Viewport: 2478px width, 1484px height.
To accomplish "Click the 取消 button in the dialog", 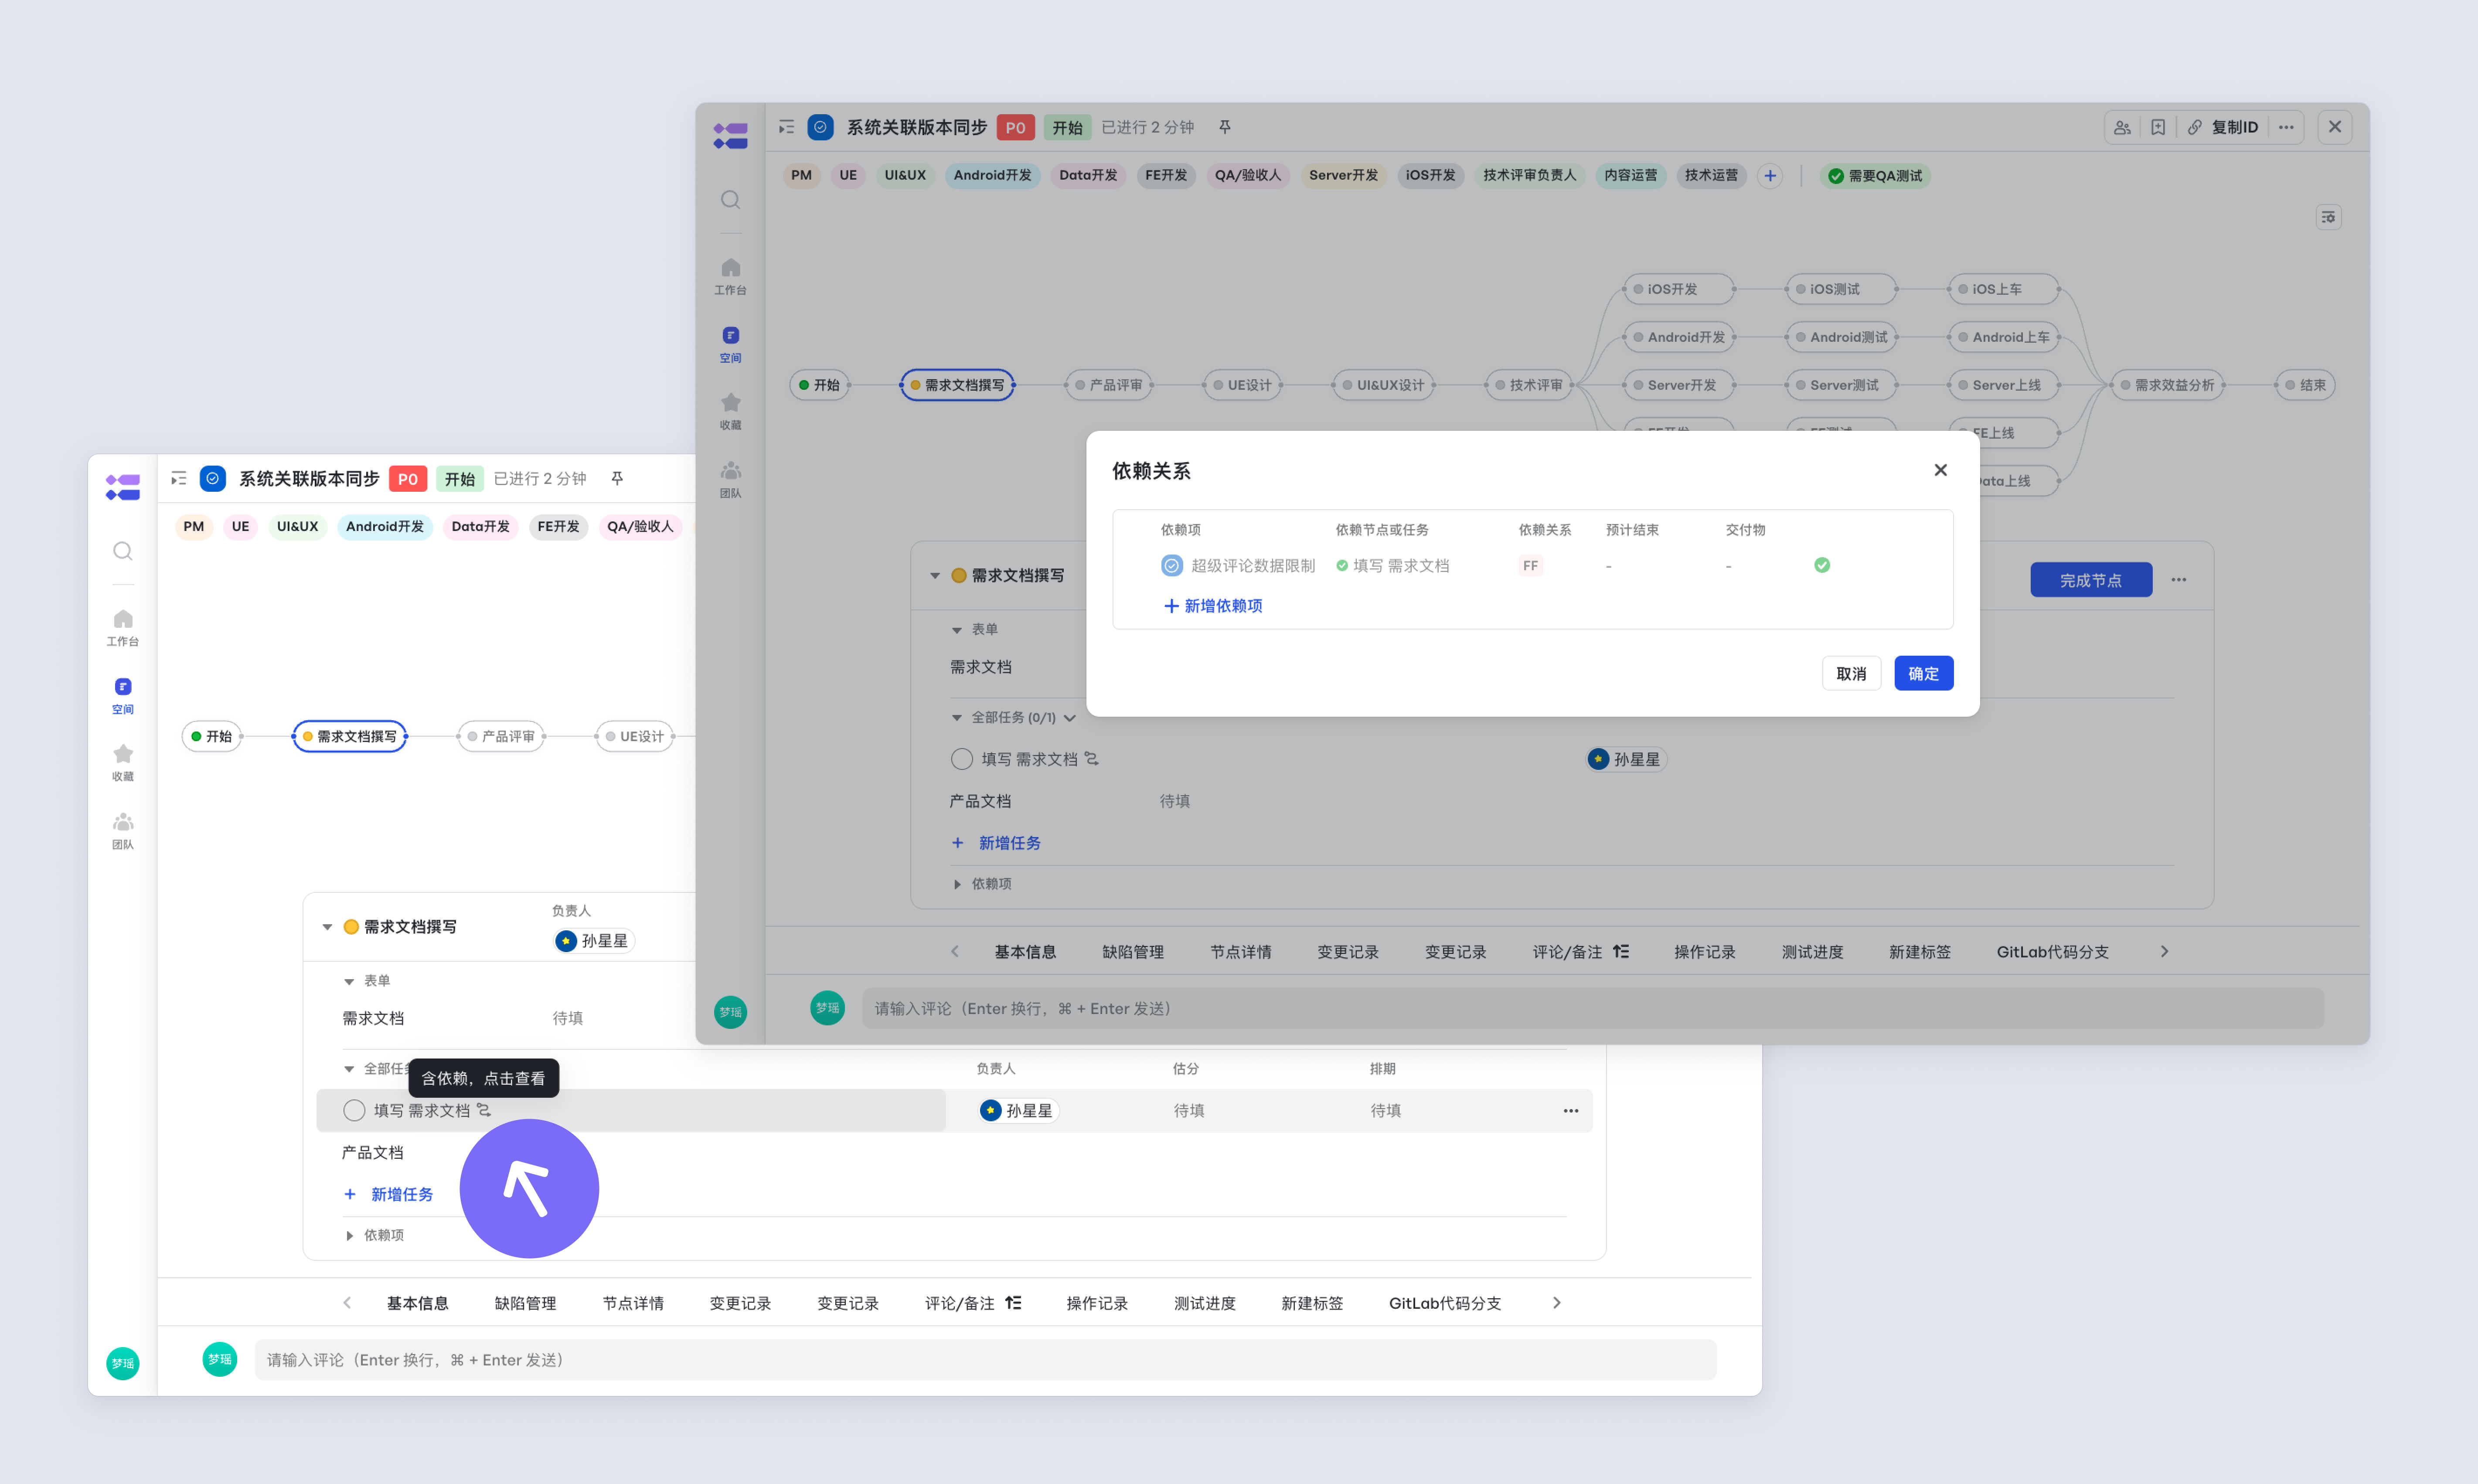I will [1851, 674].
